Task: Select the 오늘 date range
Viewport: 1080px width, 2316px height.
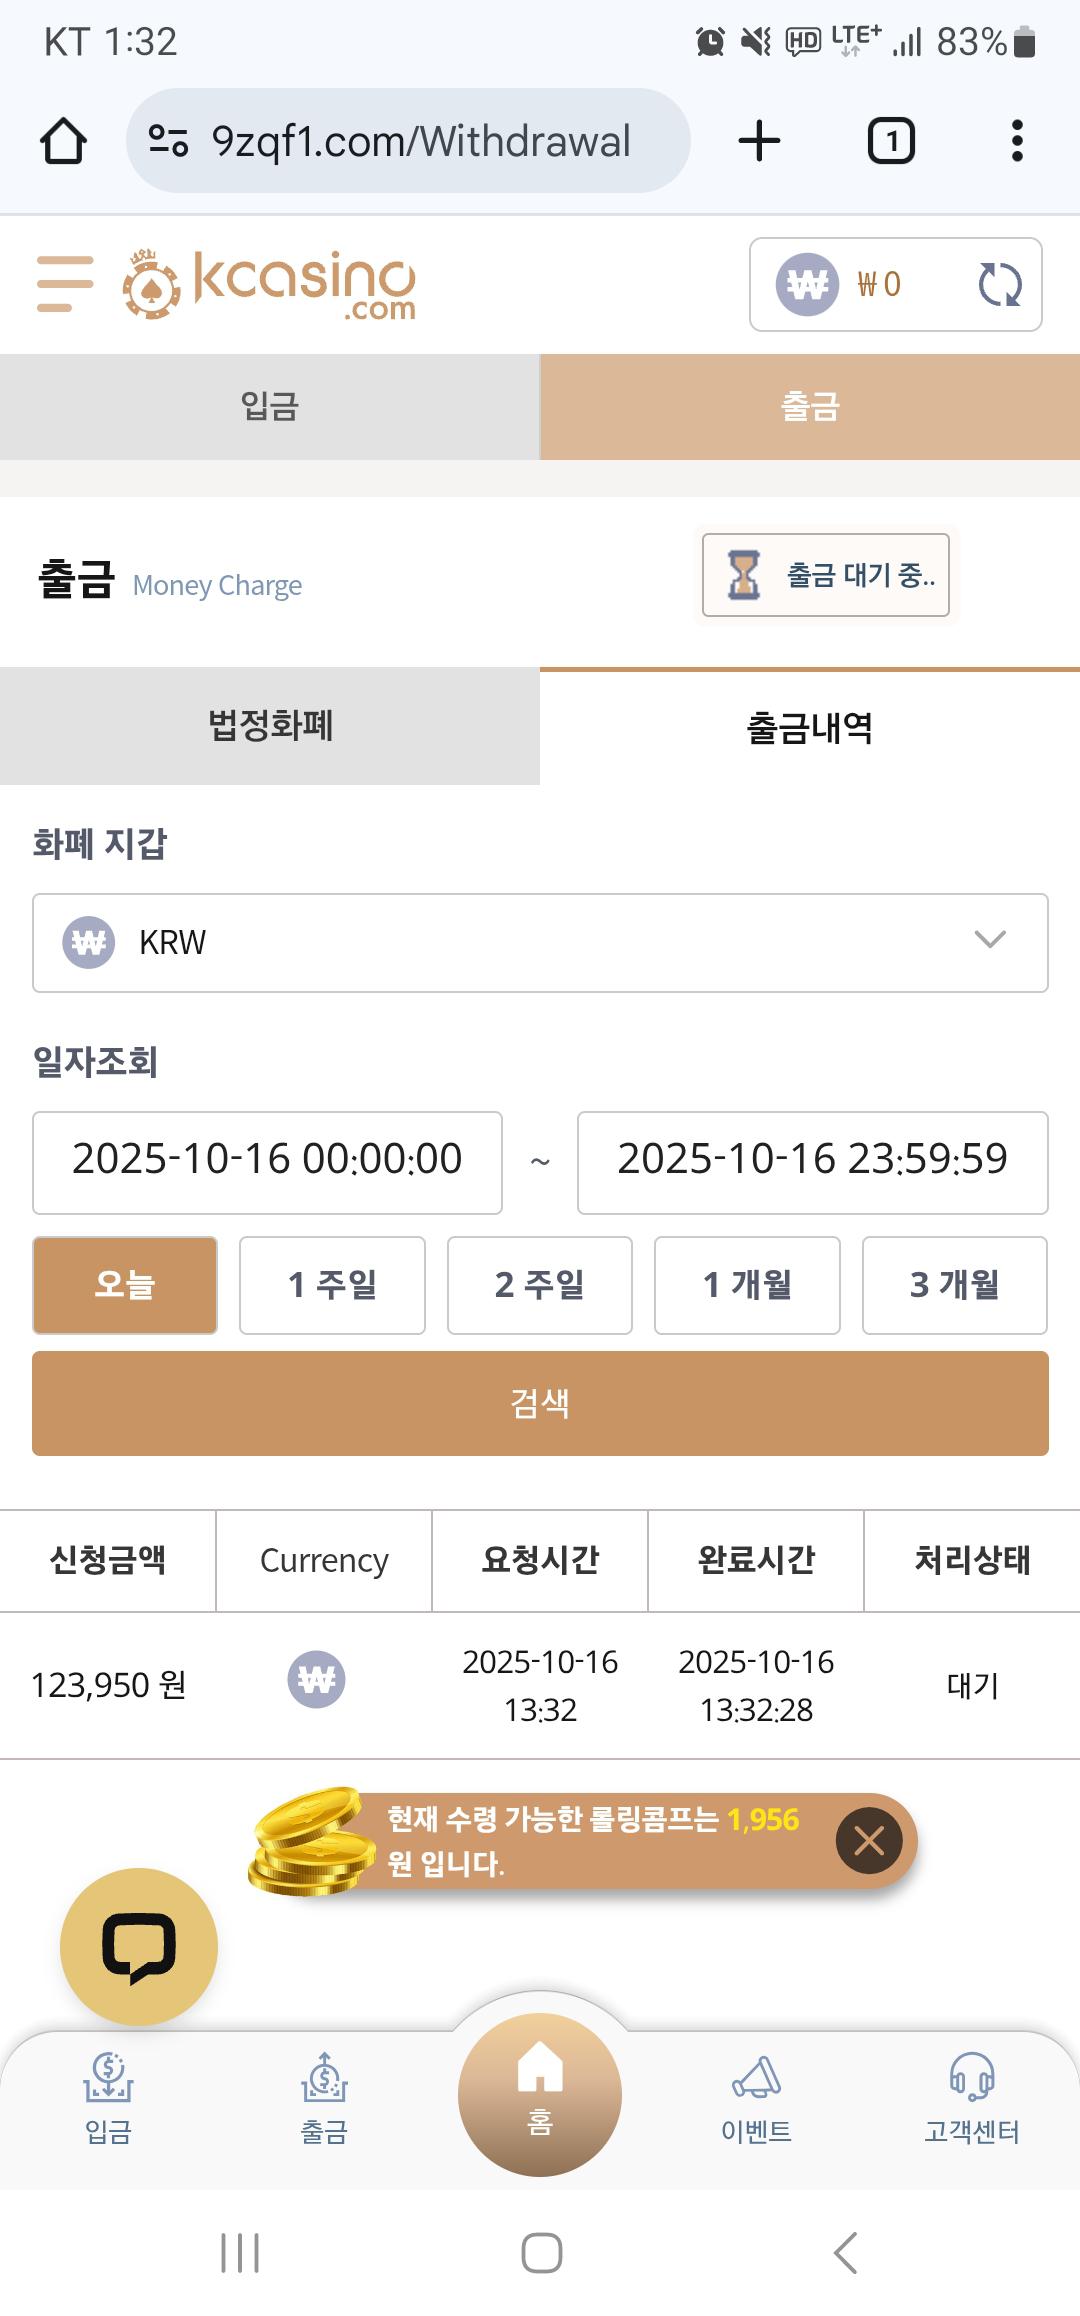Action: click(x=125, y=1285)
